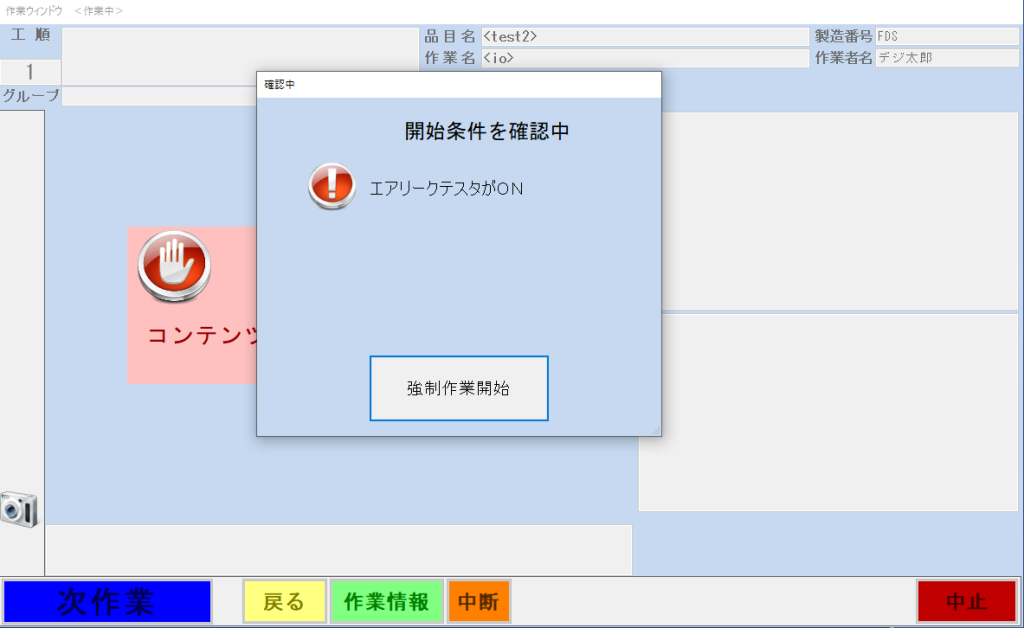1024x628 pixels.
Task: Click the 品目名 field showing <test2>
Action: [645, 37]
